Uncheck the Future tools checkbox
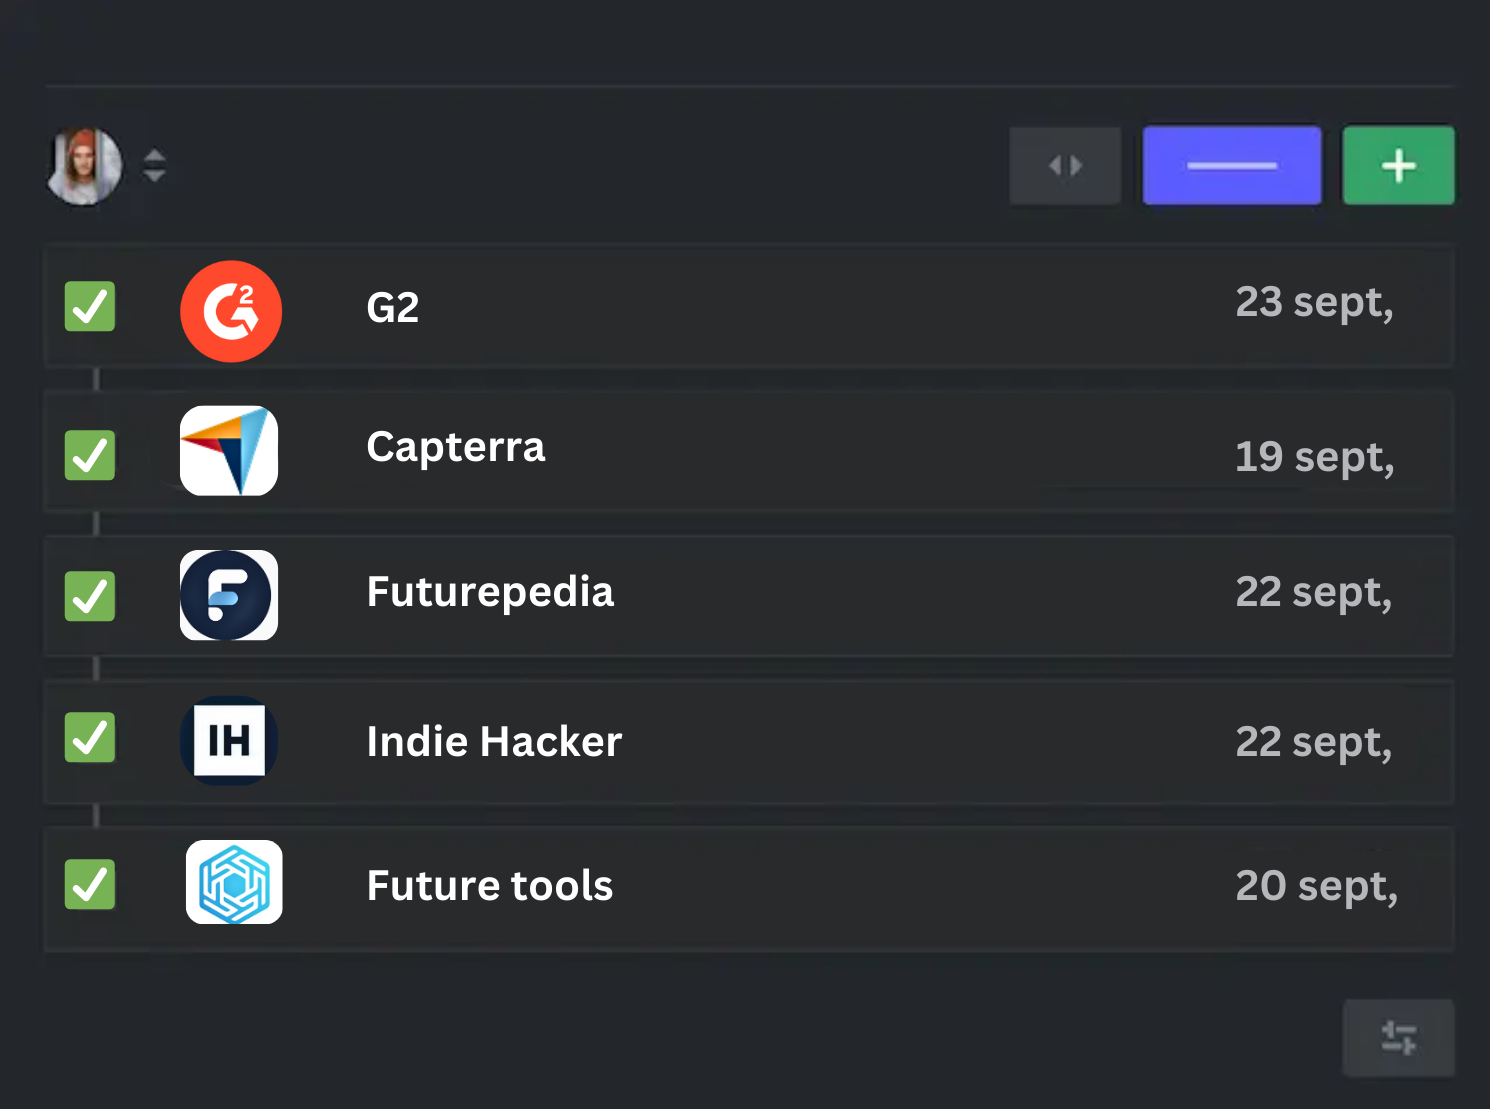Viewport: 1490px width, 1109px height. coord(90,884)
